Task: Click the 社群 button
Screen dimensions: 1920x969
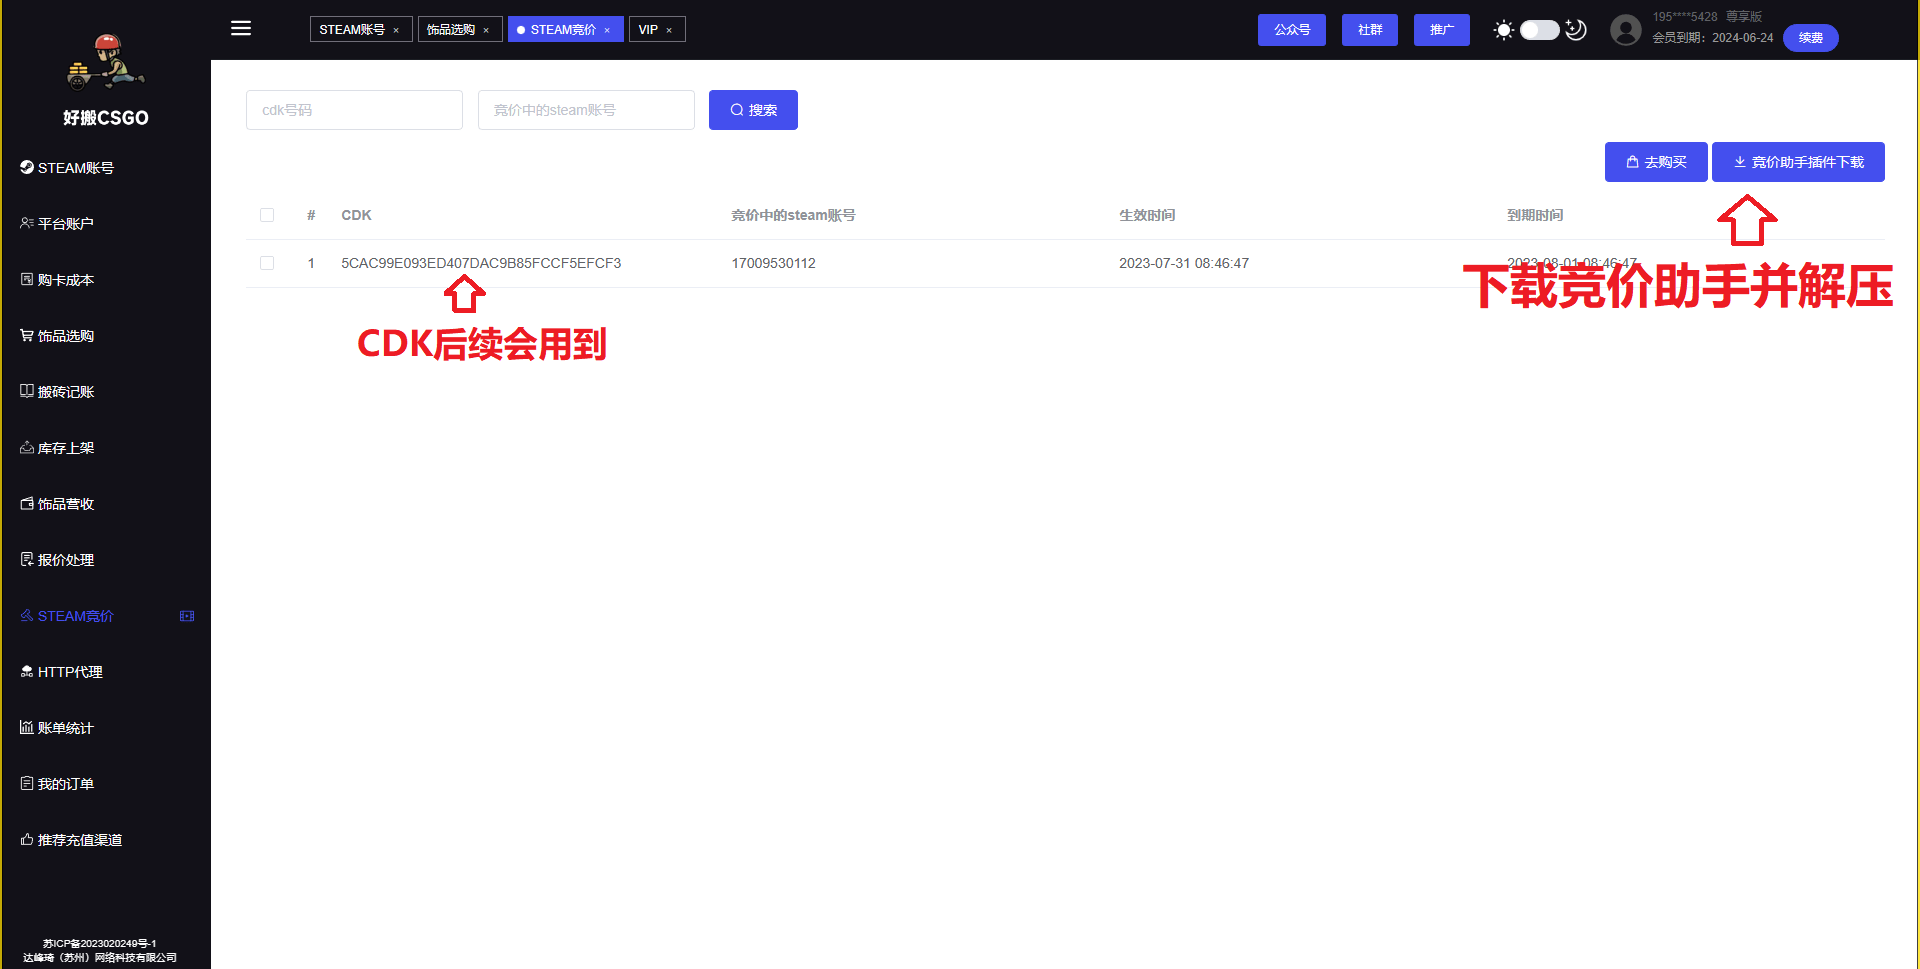Action: (1370, 30)
